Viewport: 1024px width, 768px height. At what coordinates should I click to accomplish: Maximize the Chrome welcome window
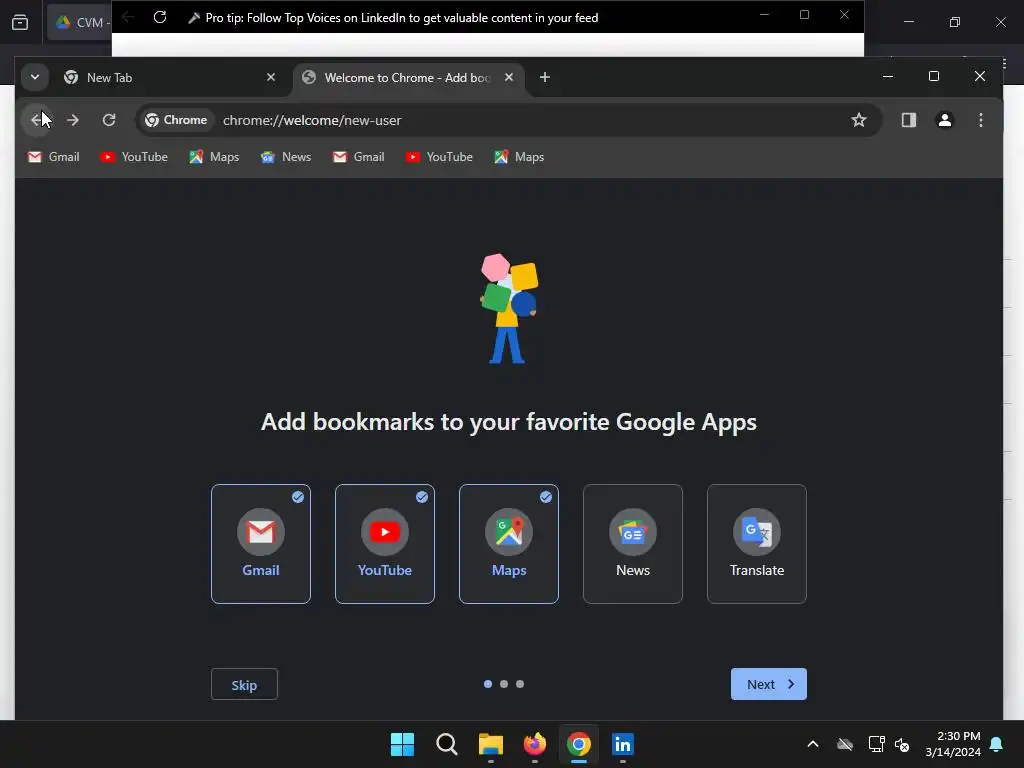[x=934, y=76]
